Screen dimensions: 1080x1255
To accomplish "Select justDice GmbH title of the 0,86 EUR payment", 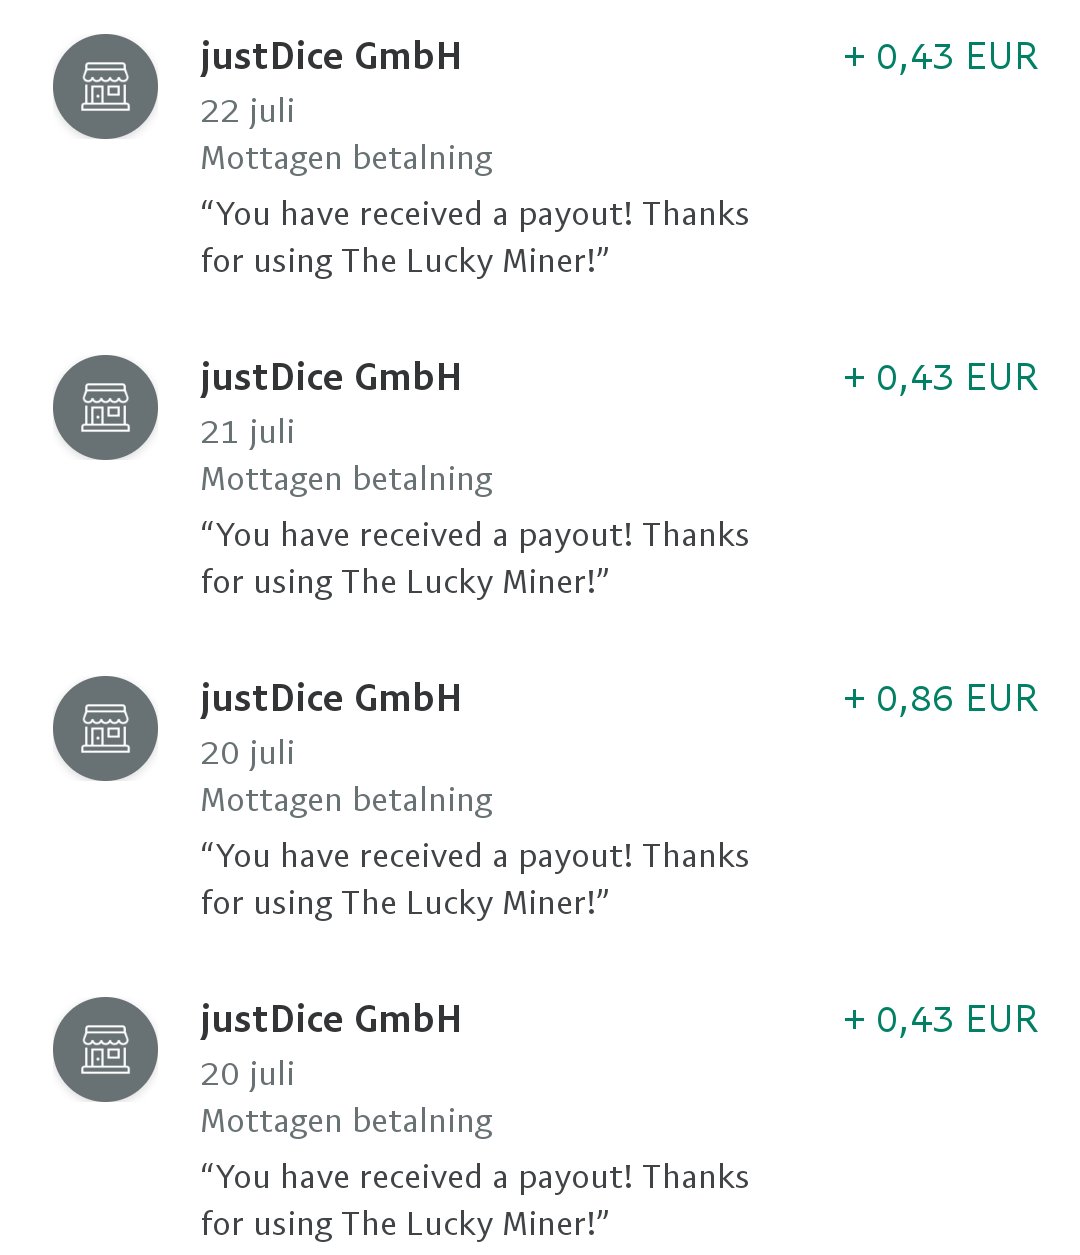I will pyautogui.click(x=331, y=699).
